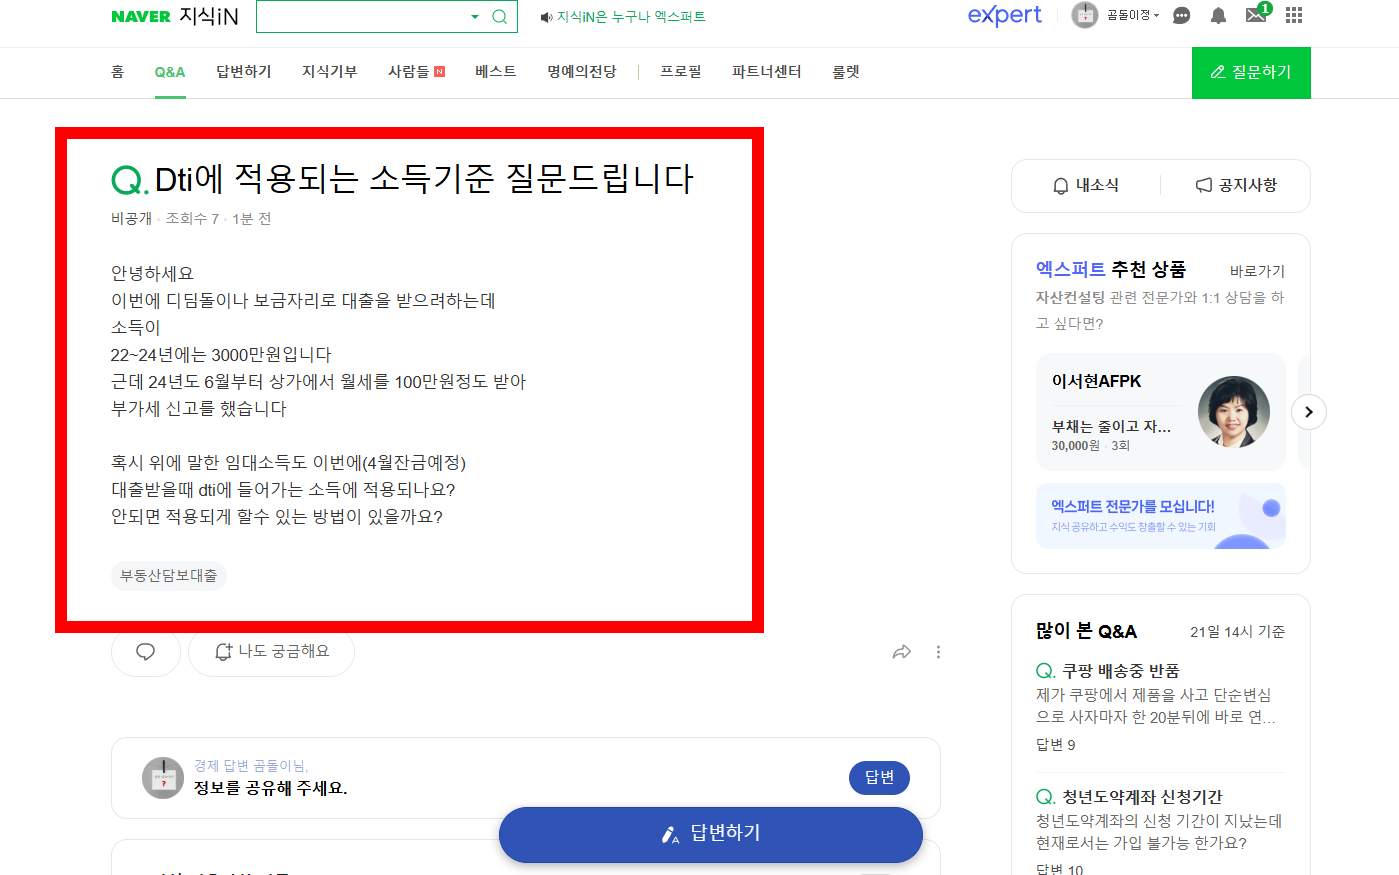The width and height of the screenshot is (1399, 875).
Task: Click the green 질문하기 button
Action: [x=1251, y=73]
